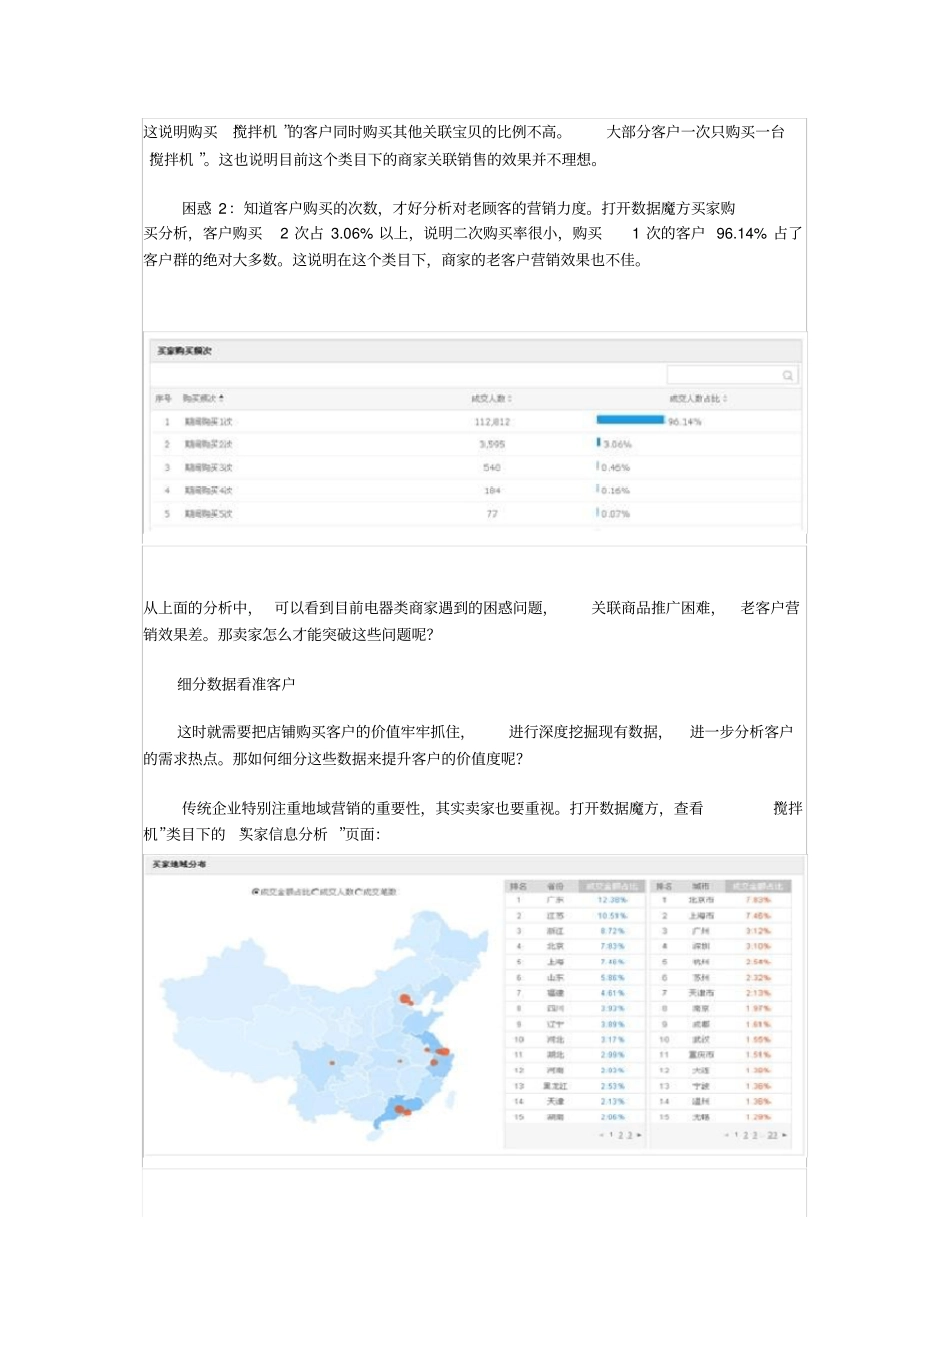Viewport: 950px width, 1345px height.
Task: Open page 22 of the city ranking
Action: coord(772,1135)
